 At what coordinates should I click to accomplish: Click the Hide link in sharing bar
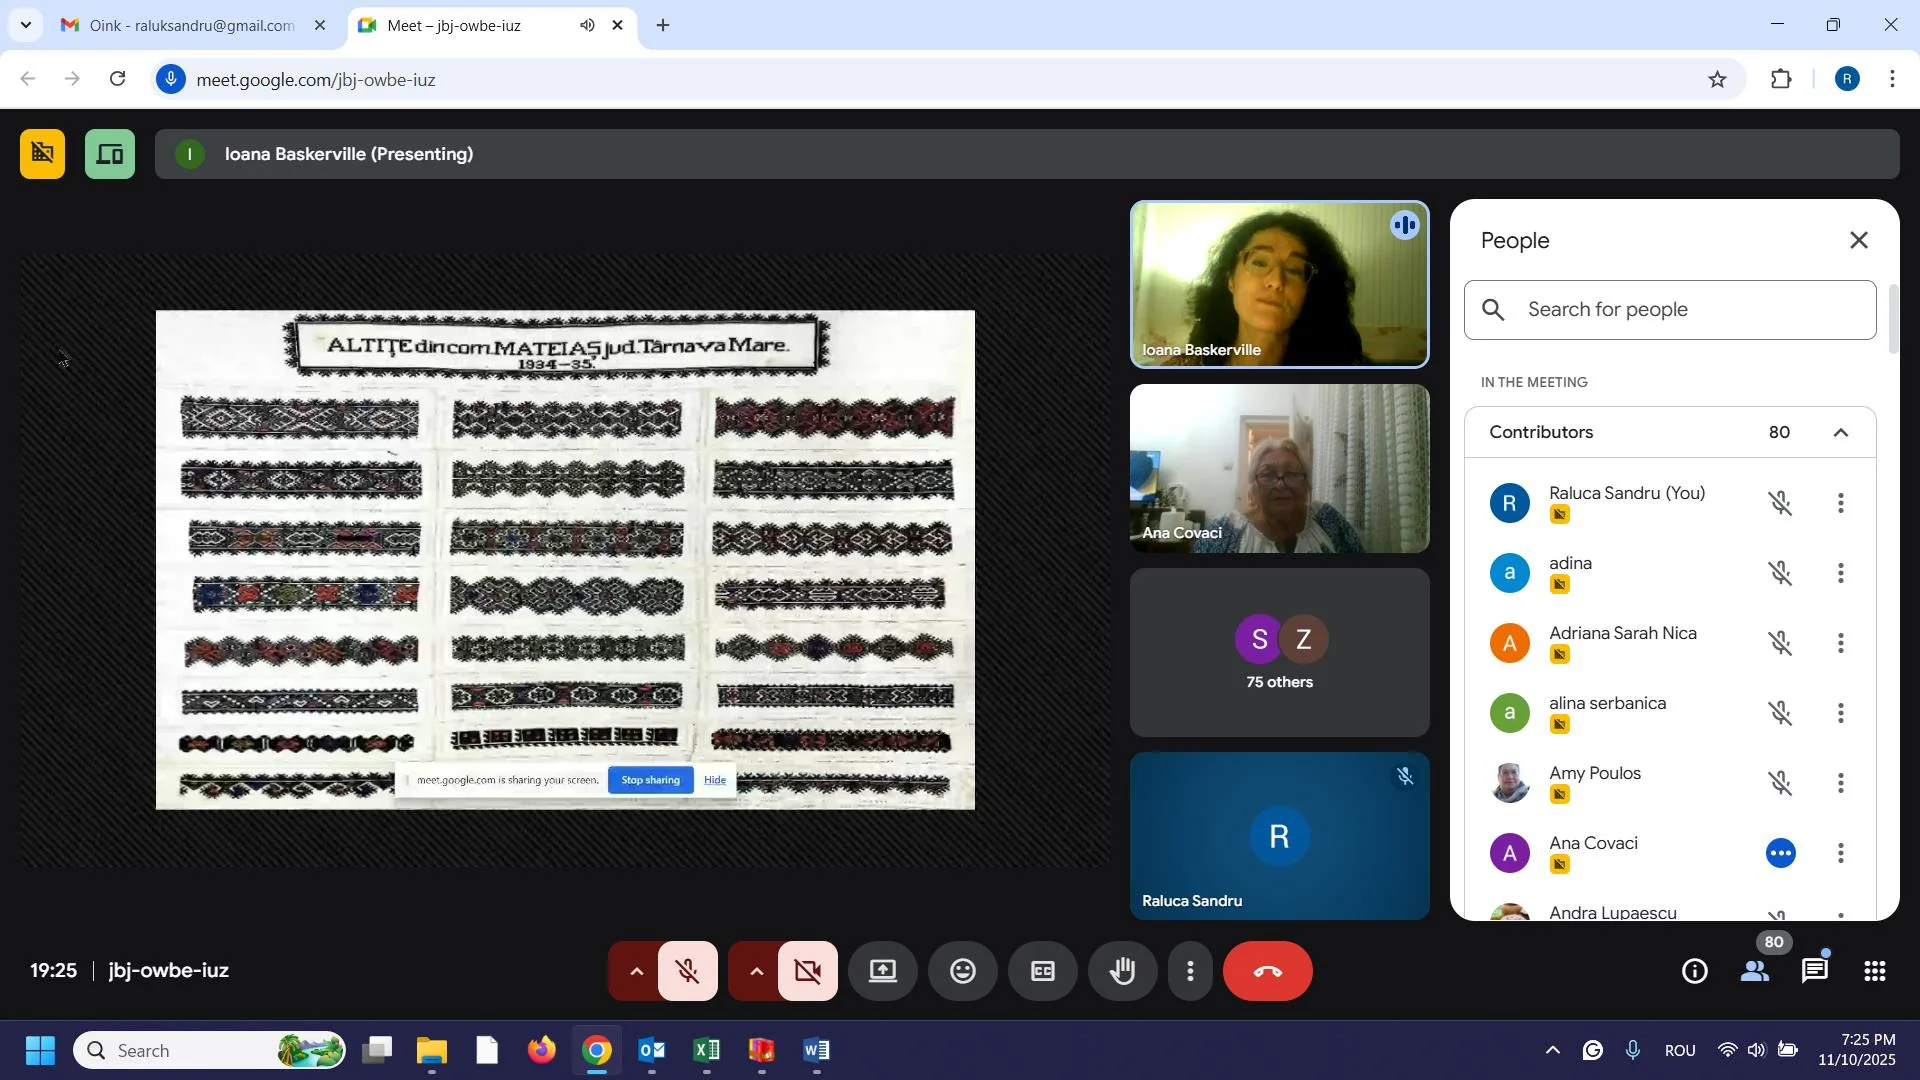point(715,781)
